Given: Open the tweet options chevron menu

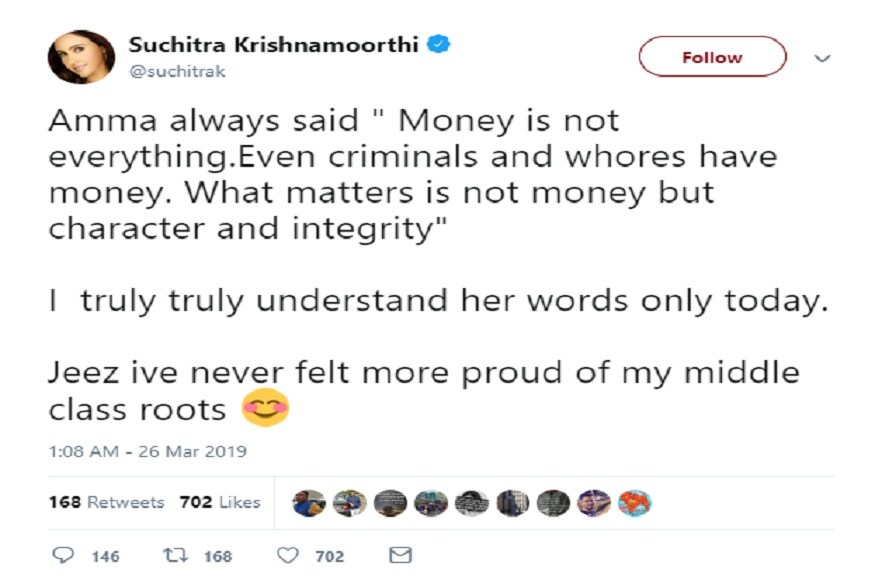Looking at the screenshot, I should 823,58.
